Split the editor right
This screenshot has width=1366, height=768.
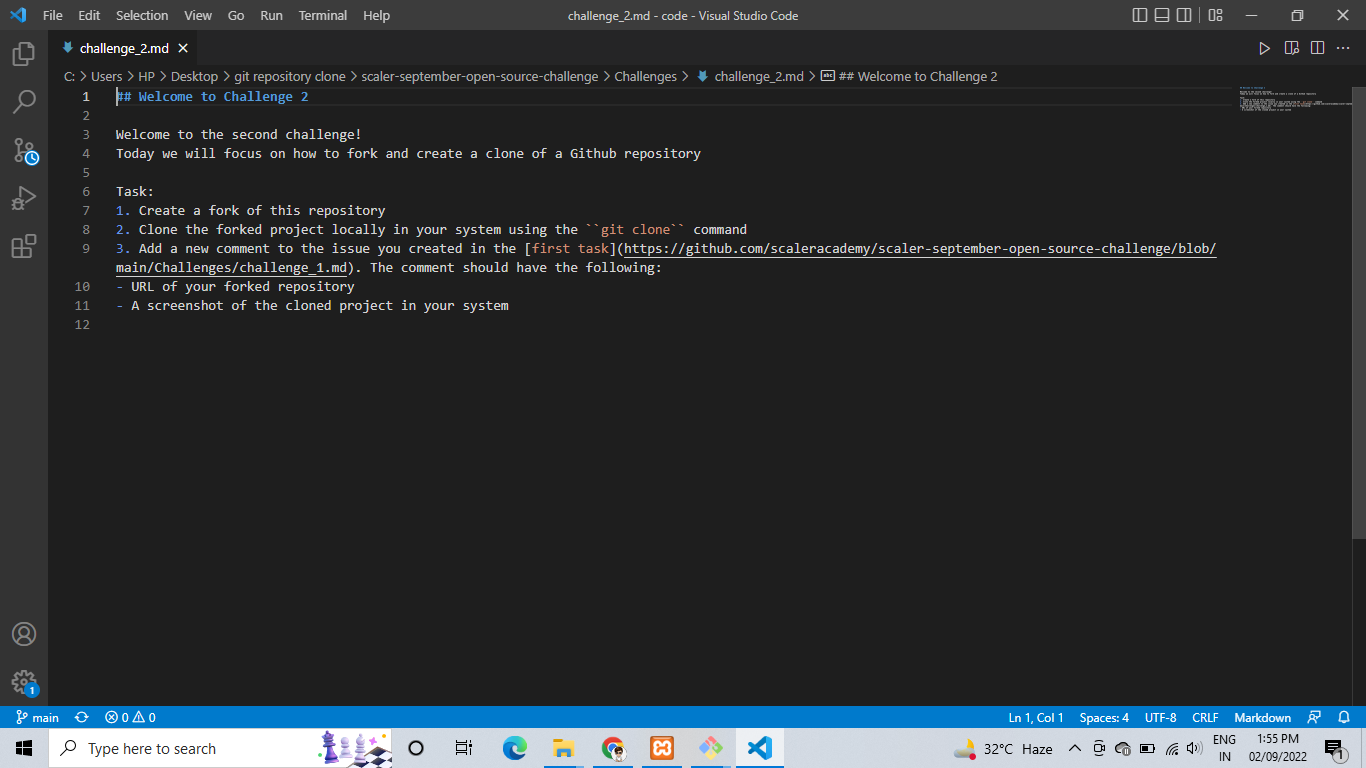click(x=1317, y=48)
